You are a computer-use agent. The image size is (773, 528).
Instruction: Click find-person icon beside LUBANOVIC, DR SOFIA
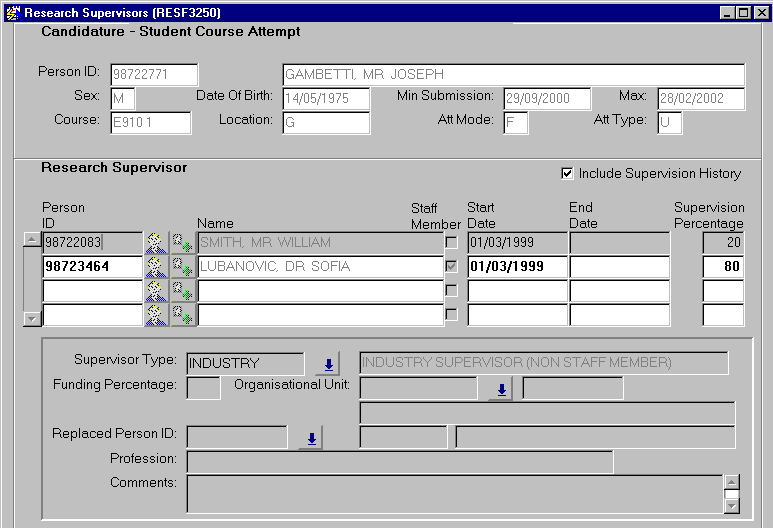coord(182,267)
